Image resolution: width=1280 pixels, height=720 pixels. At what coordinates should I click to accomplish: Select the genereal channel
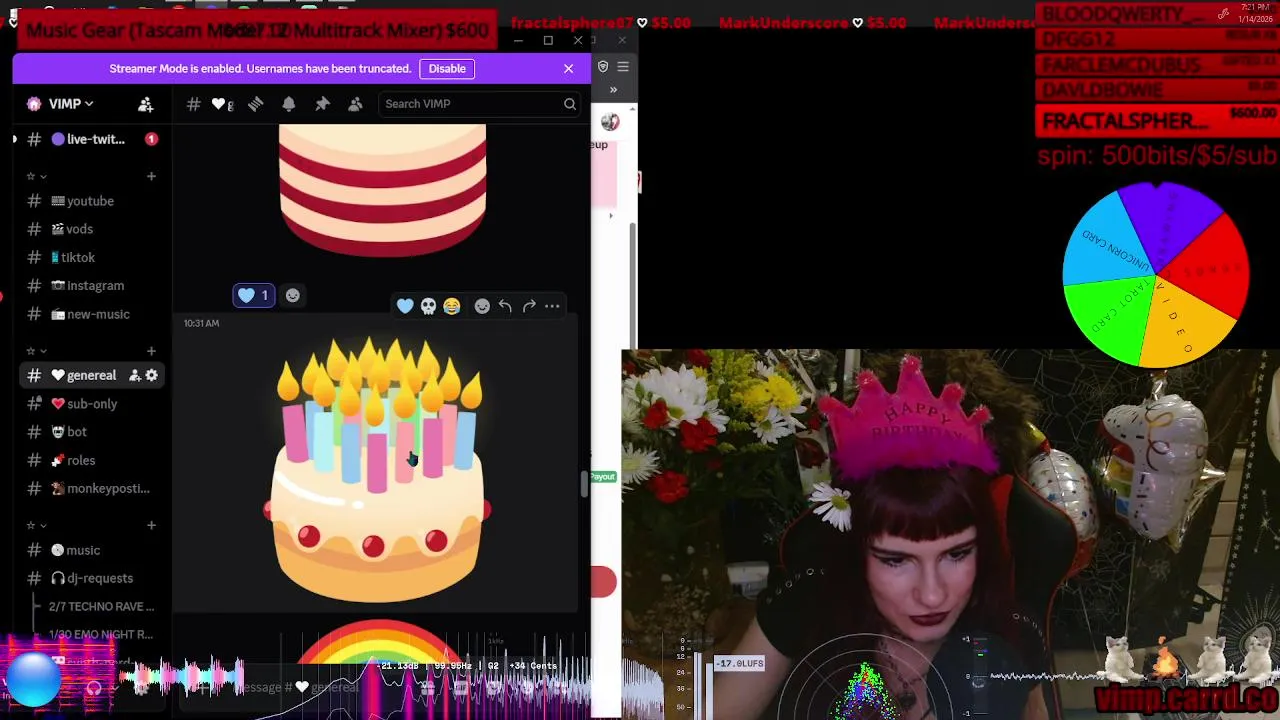90,375
